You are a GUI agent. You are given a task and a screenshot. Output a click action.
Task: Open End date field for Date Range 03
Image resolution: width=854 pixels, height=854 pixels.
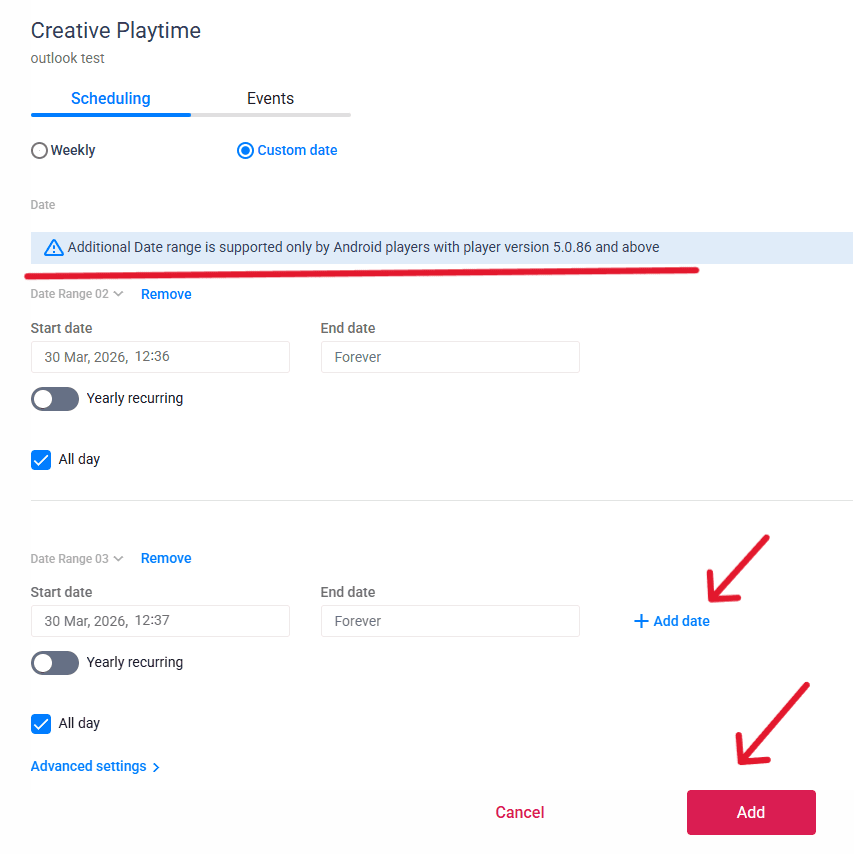pyautogui.click(x=450, y=621)
